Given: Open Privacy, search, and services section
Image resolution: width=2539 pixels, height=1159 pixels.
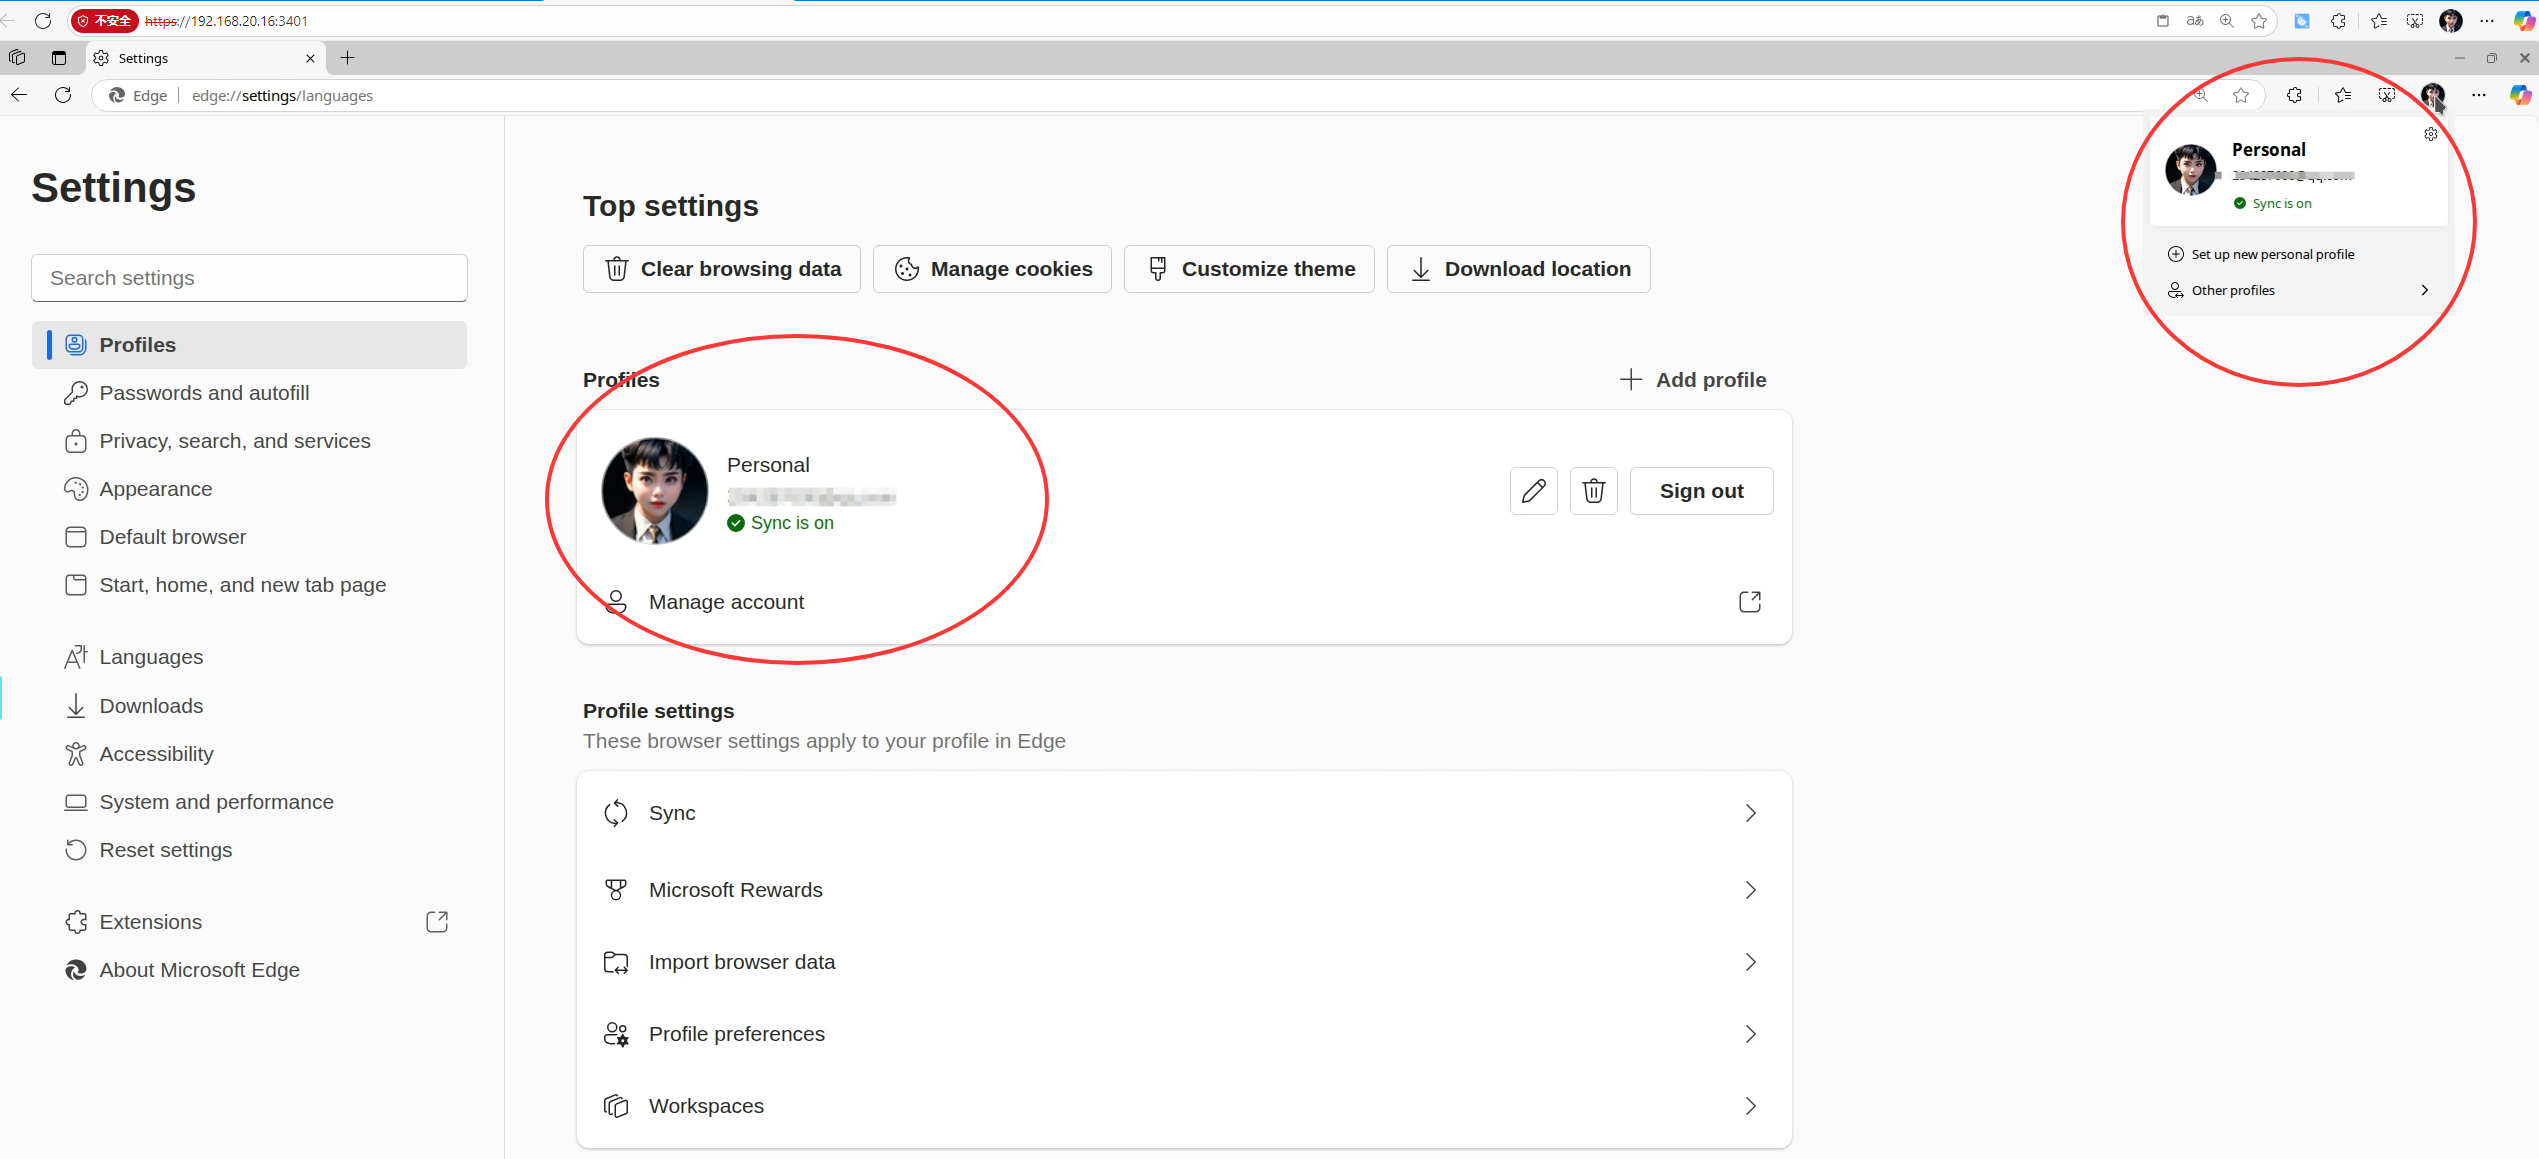Looking at the screenshot, I should [234, 441].
